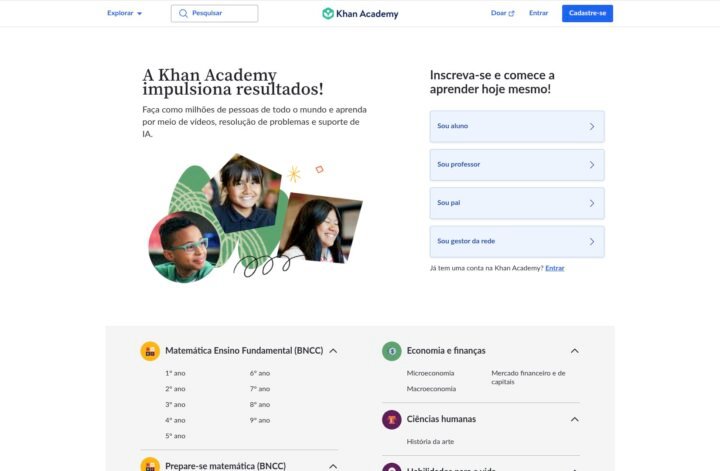Click the Ciências humanas course icon

(392, 419)
